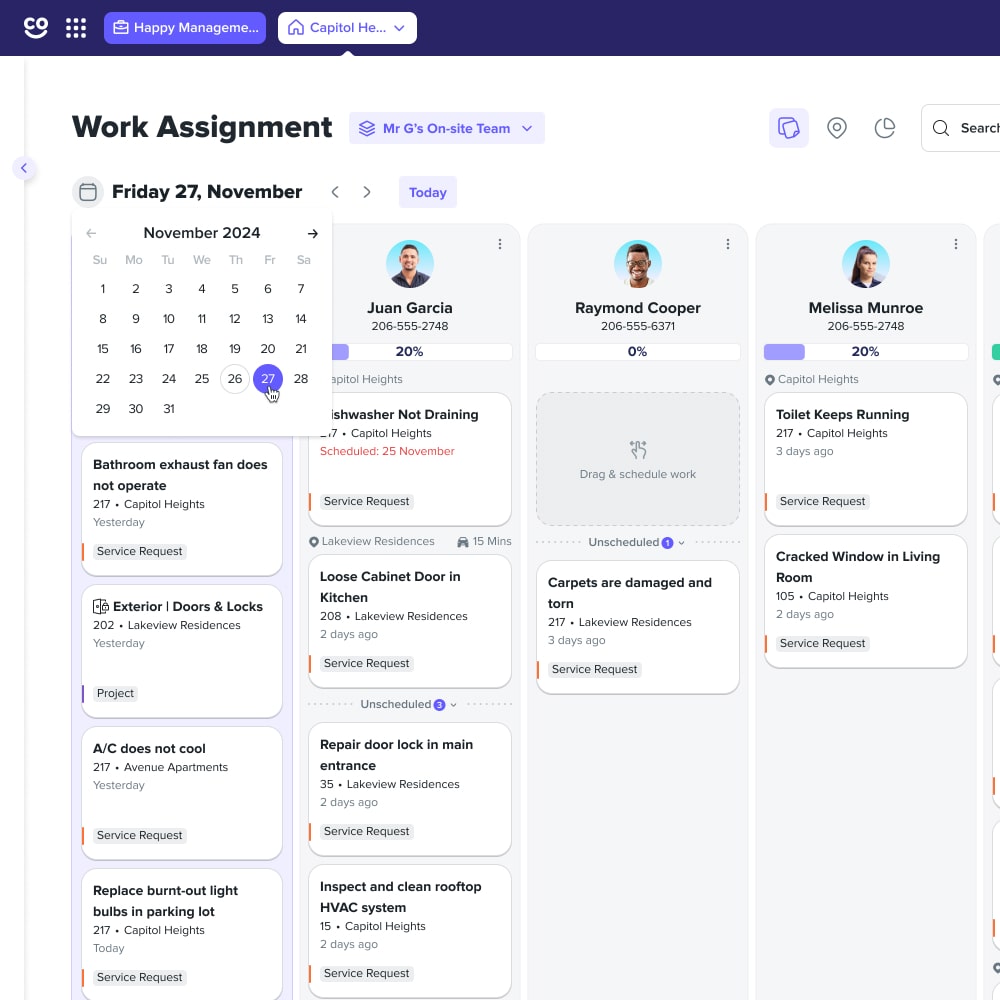Click Capitol Heights location pin in Melissa's column
This screenshot has width=1000, height=1000.
click(770, 380)
